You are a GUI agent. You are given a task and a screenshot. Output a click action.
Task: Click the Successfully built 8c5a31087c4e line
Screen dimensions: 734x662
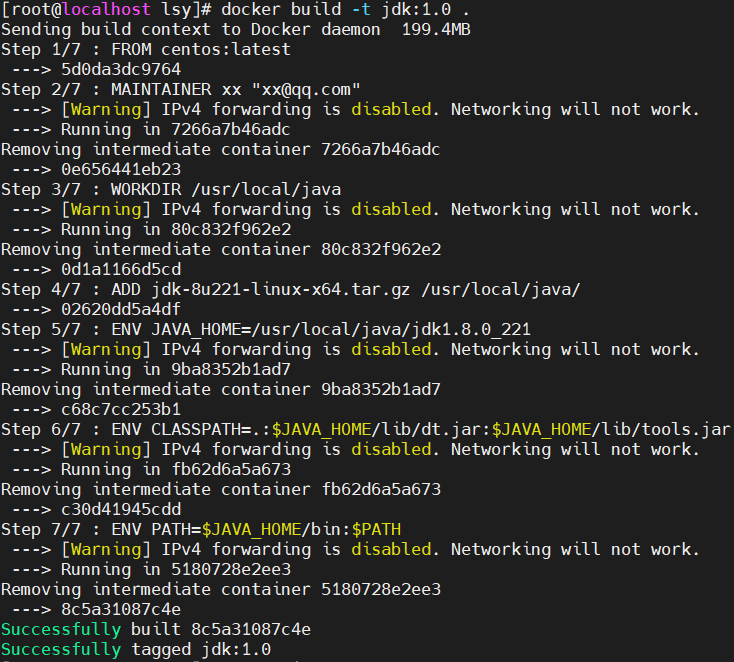[156, 630]
